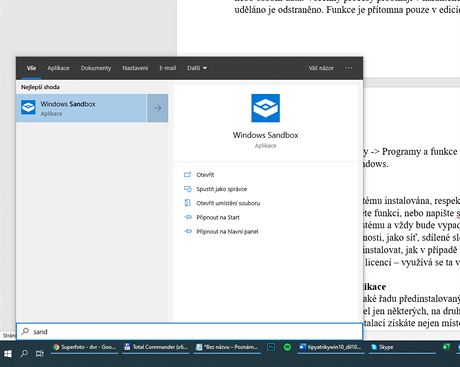Switch to the Dokumenty search tab
Viewport: 460px width, 367px height.
(x=96, y=68)
